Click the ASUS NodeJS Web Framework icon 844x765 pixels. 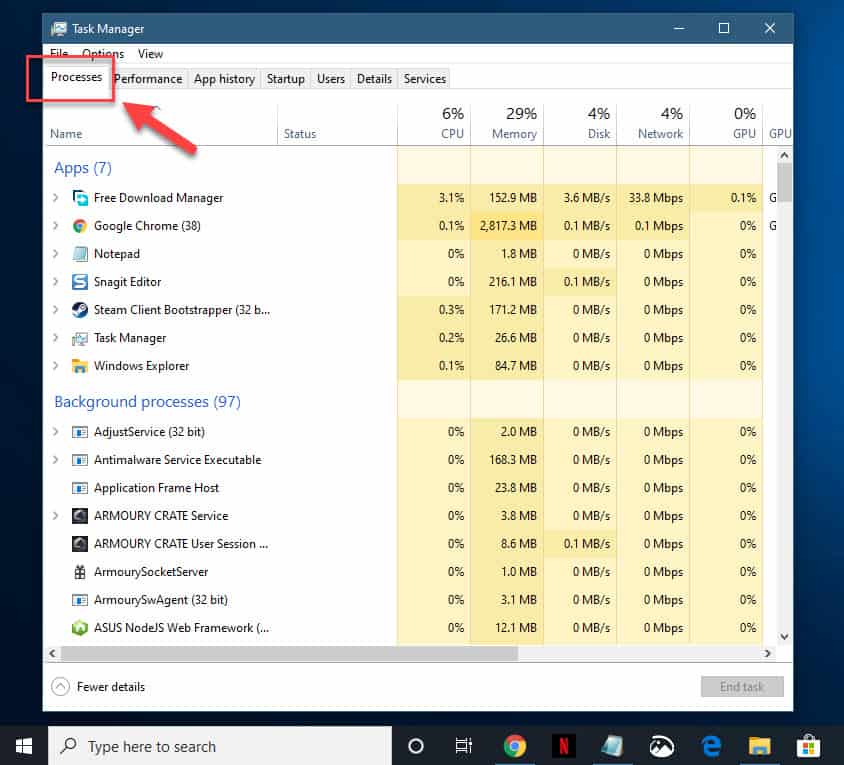pos(80,628)
